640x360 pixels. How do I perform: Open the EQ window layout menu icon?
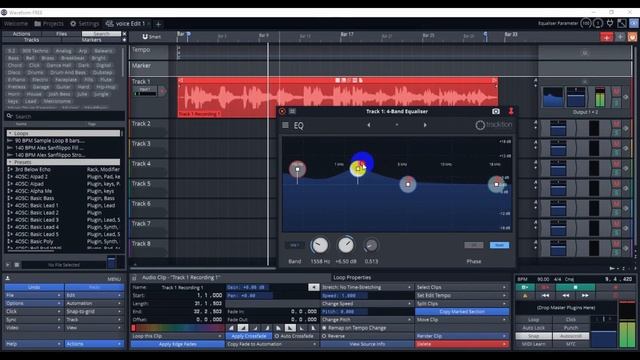(x=292, y=111)
